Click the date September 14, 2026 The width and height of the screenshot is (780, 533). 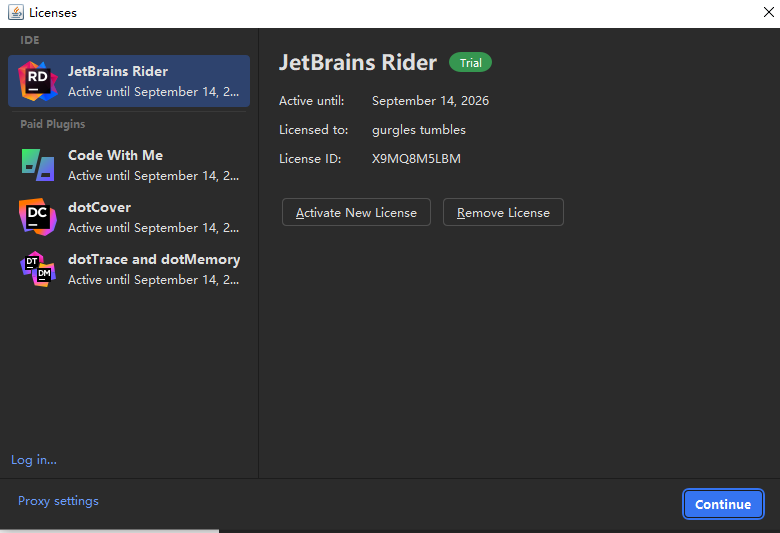(430, 101)
